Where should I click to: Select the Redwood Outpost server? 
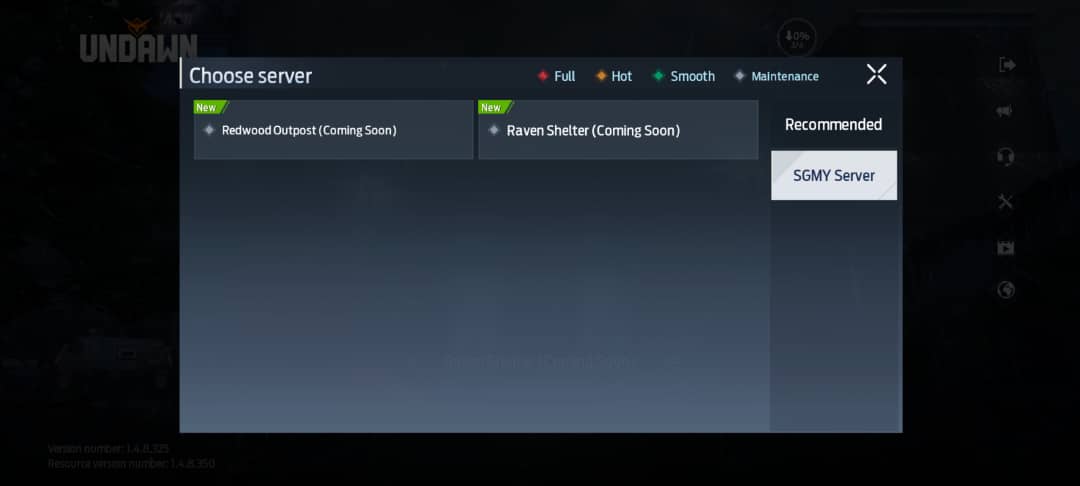point(333,131)
